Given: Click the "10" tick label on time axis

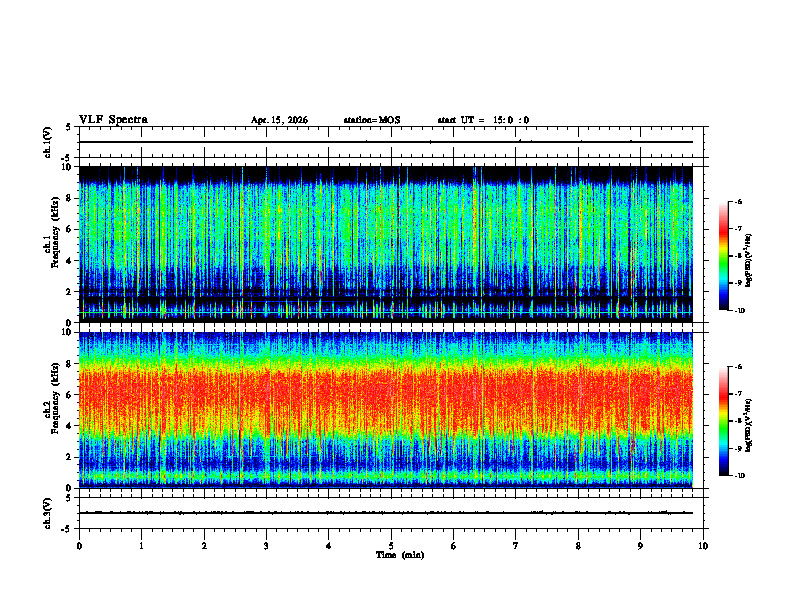Looking at the screenshot, I should 703,546.
